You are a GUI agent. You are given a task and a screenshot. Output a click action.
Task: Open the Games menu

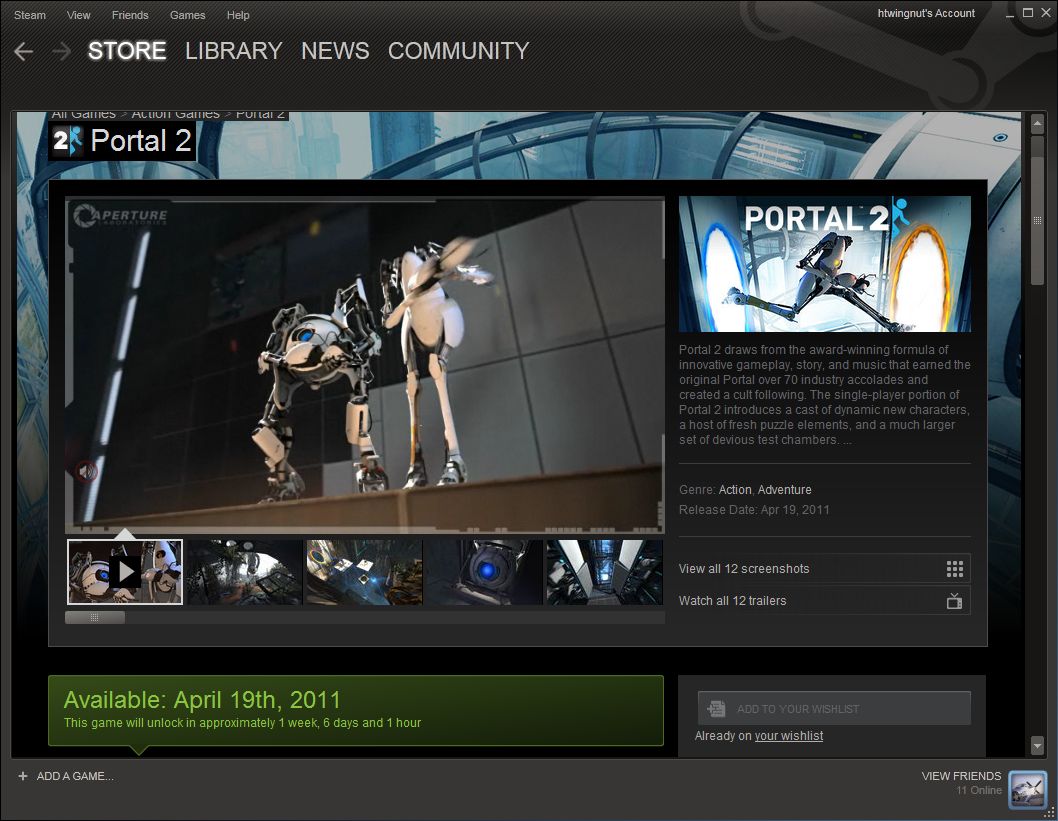[188, 15]
